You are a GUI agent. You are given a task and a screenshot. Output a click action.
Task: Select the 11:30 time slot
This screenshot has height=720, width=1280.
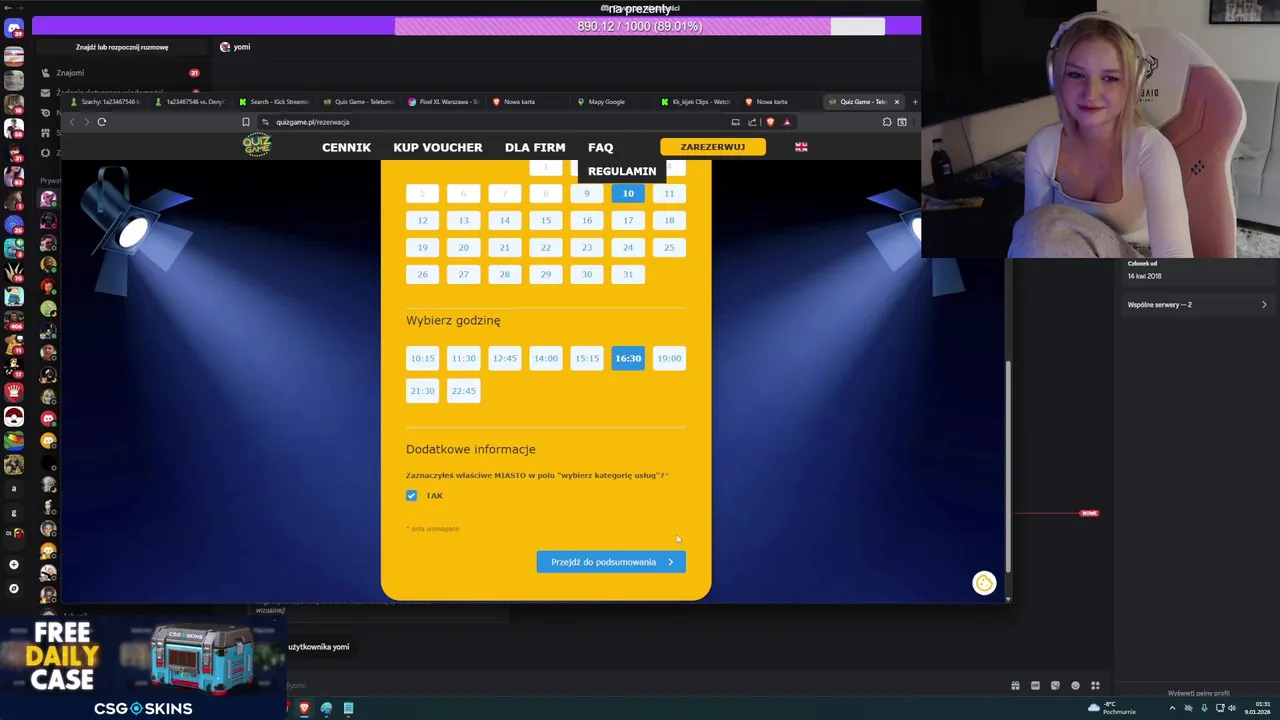point(463,358)
